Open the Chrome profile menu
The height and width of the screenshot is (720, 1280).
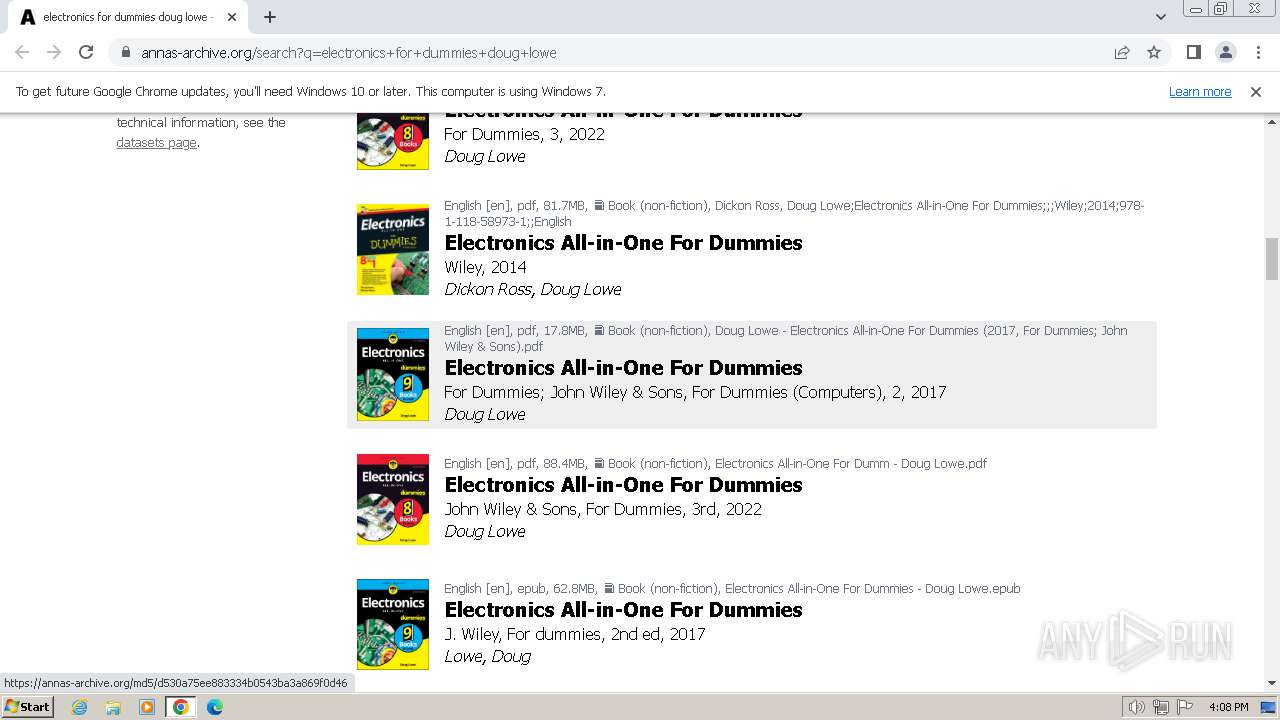click(x=1225, y=52)
